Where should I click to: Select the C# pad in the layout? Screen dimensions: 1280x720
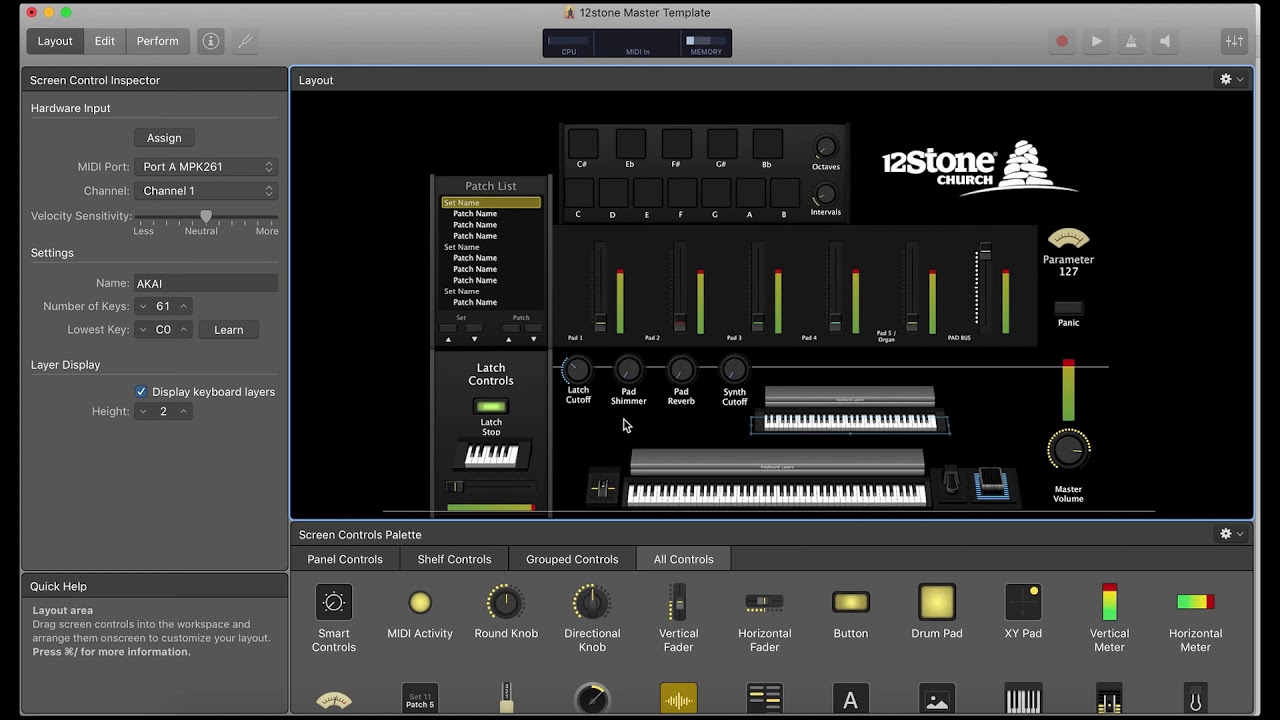582,143
